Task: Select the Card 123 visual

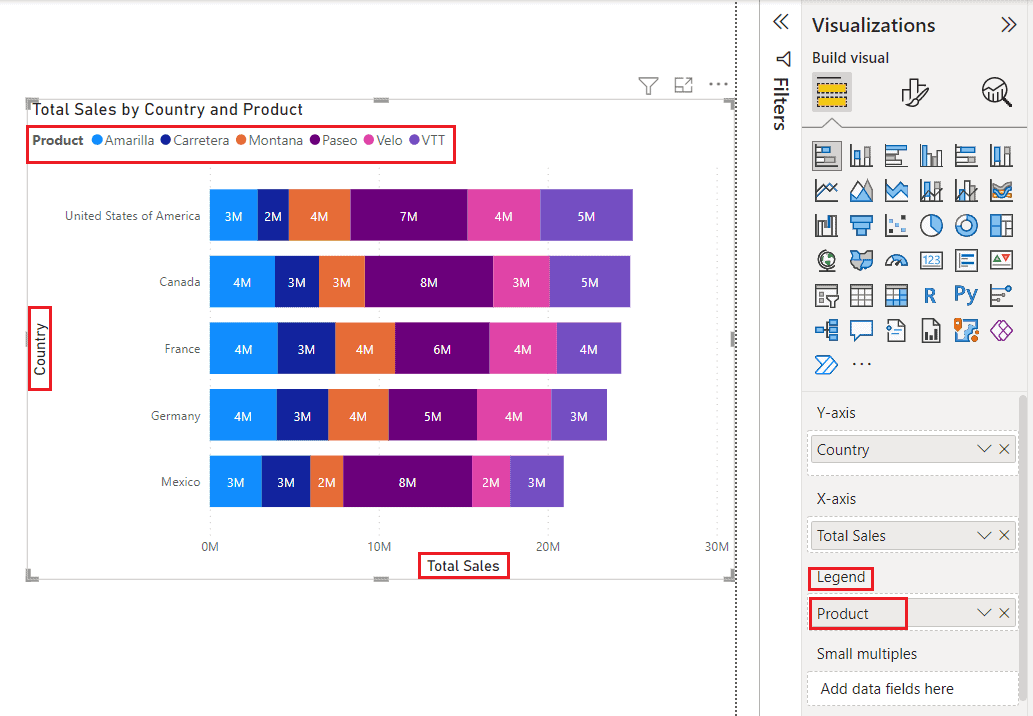Action: (931, 261)
